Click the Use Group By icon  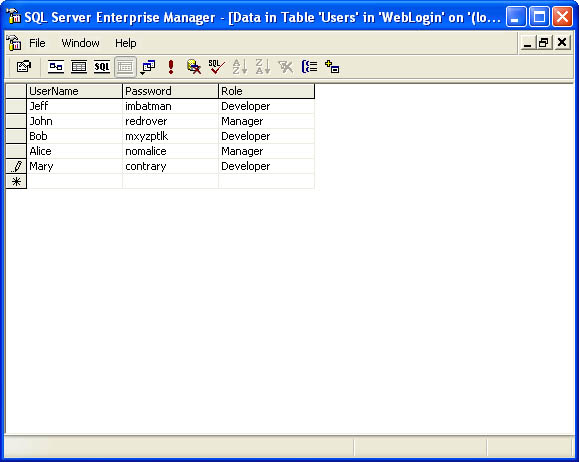point(309,67)
